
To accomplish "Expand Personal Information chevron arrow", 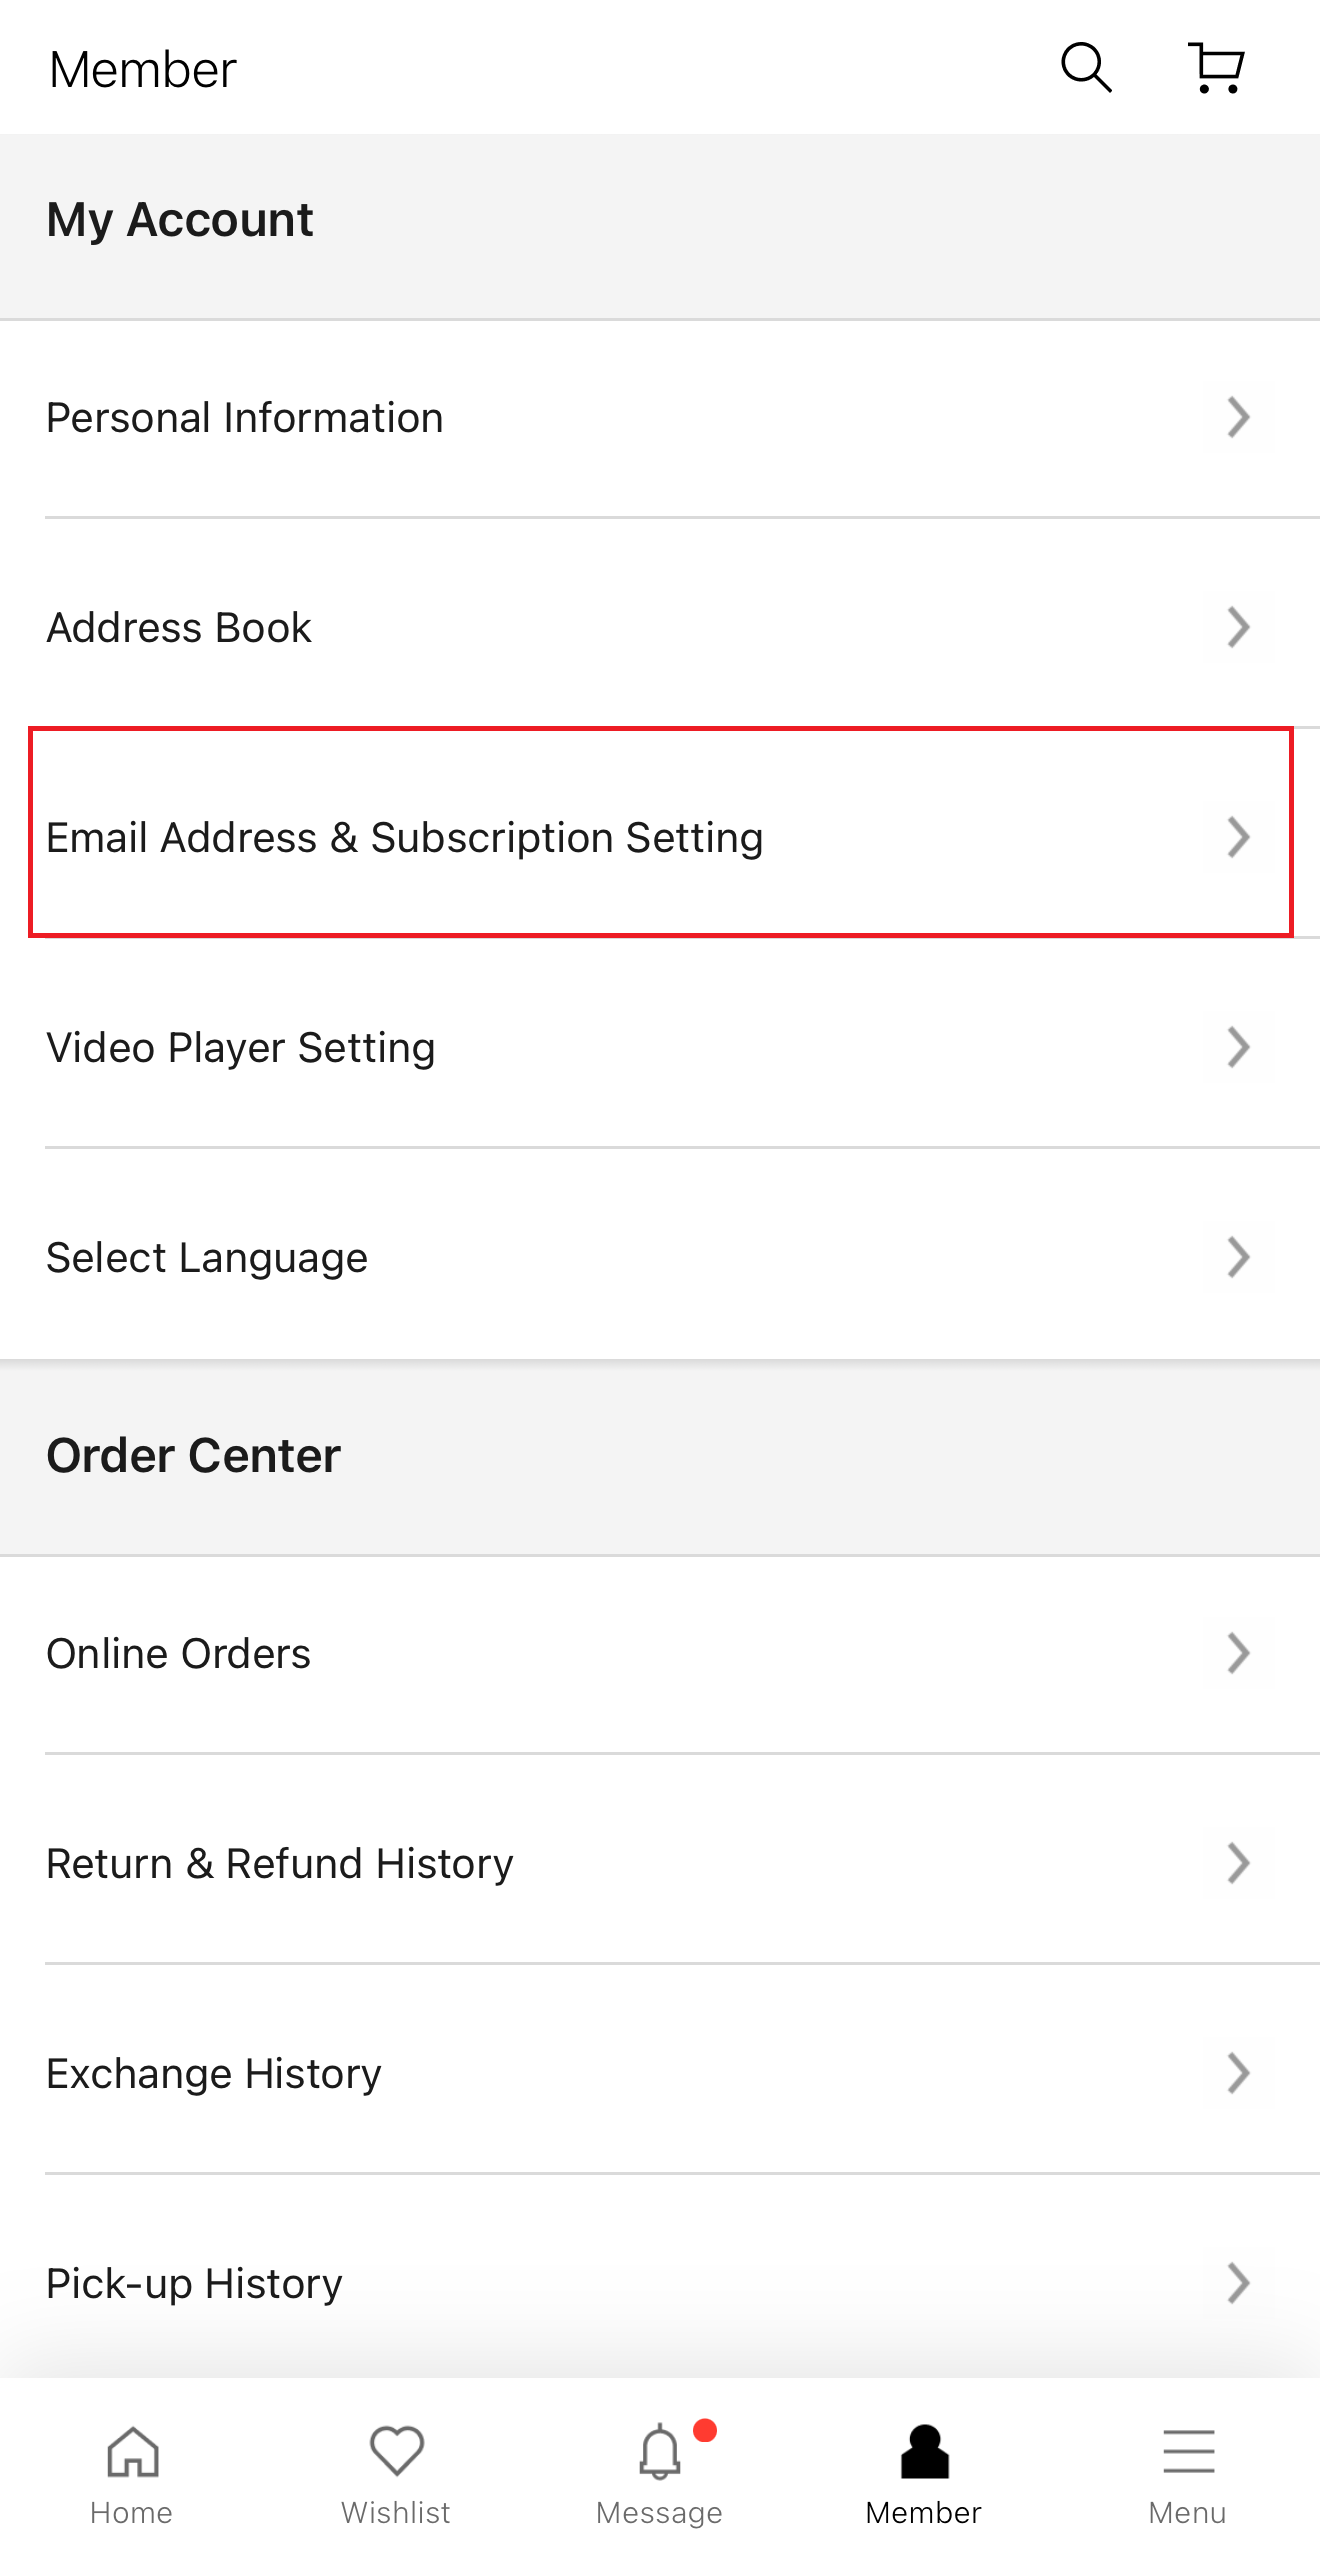I will point(1238,418).
